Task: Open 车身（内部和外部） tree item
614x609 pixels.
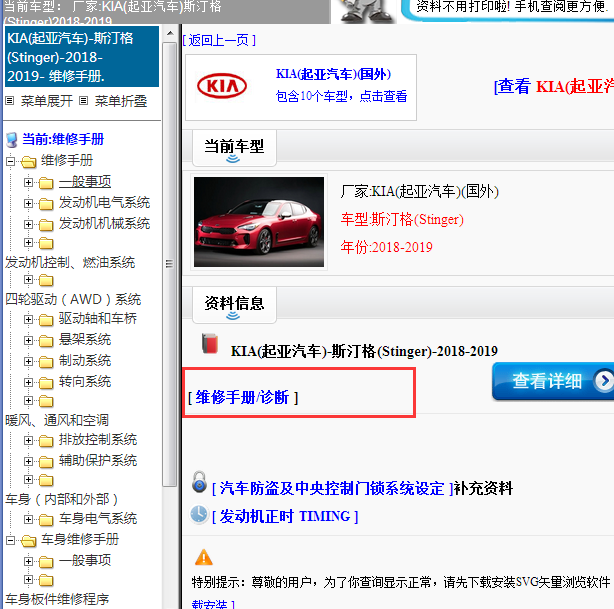Action: coord(61,499)
